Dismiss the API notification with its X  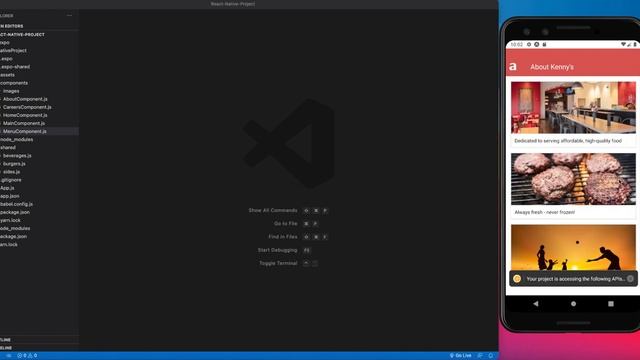point(630,279)
